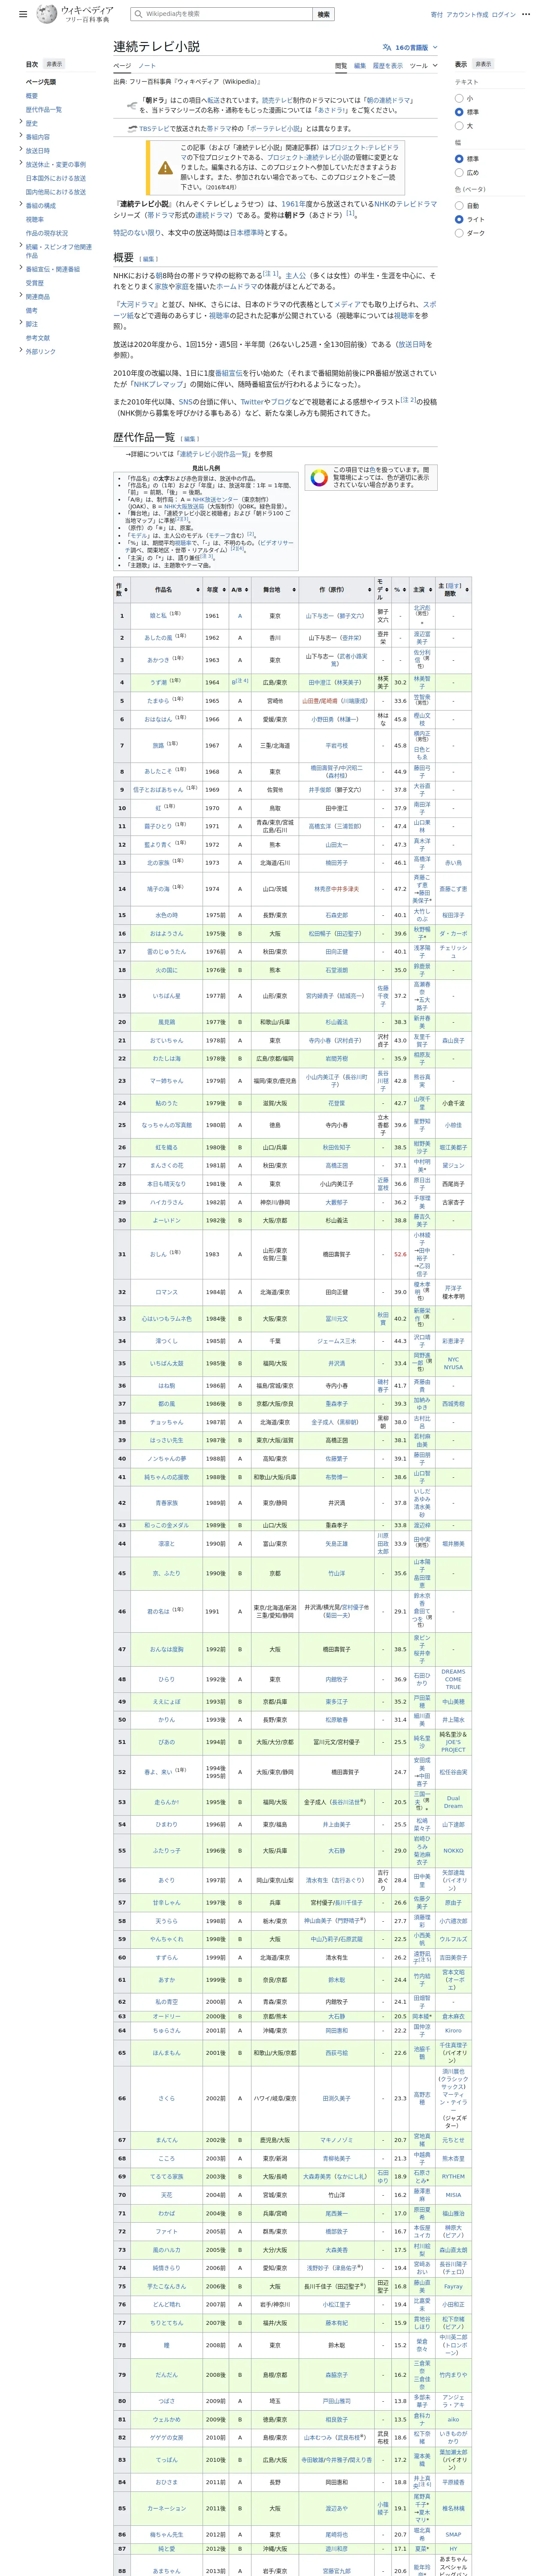Select text size 標準 radio button
This screenshot has width=551, height=2576.
tap(459, 112)
